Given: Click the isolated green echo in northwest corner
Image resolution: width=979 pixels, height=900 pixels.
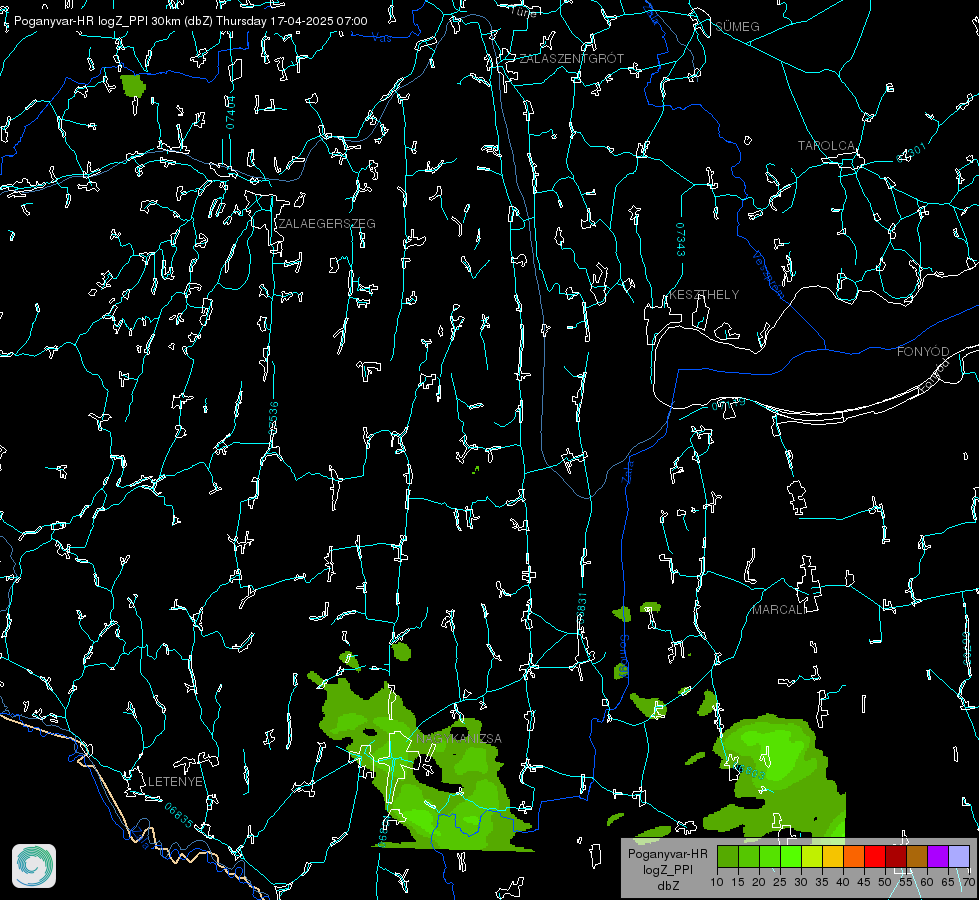Looking at the screenshot, I should (x=132, y=86).
